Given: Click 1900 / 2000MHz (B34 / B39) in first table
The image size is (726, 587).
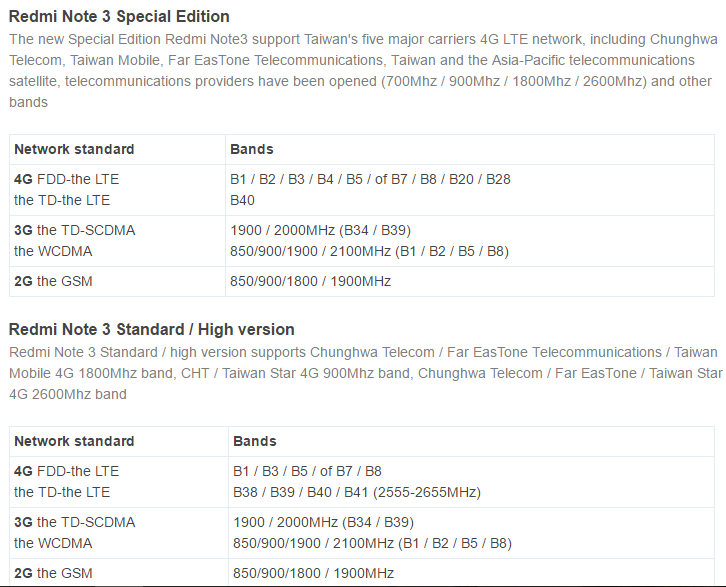Looking at the screenshot, I should point(320,230).
